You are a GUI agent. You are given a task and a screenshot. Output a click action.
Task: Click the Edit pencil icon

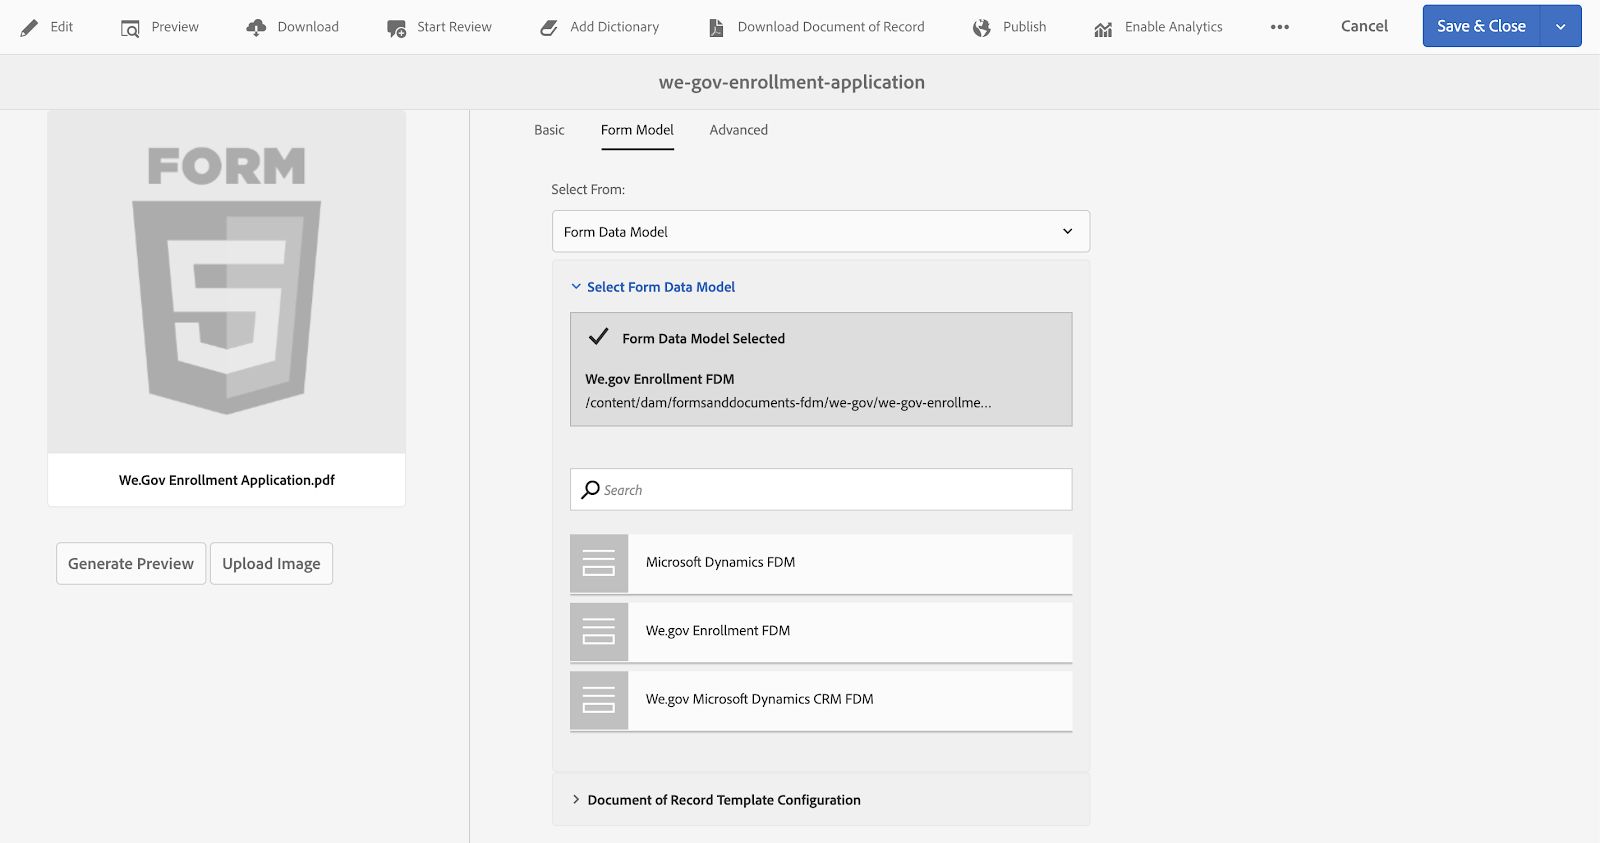(x=30, y=27)
